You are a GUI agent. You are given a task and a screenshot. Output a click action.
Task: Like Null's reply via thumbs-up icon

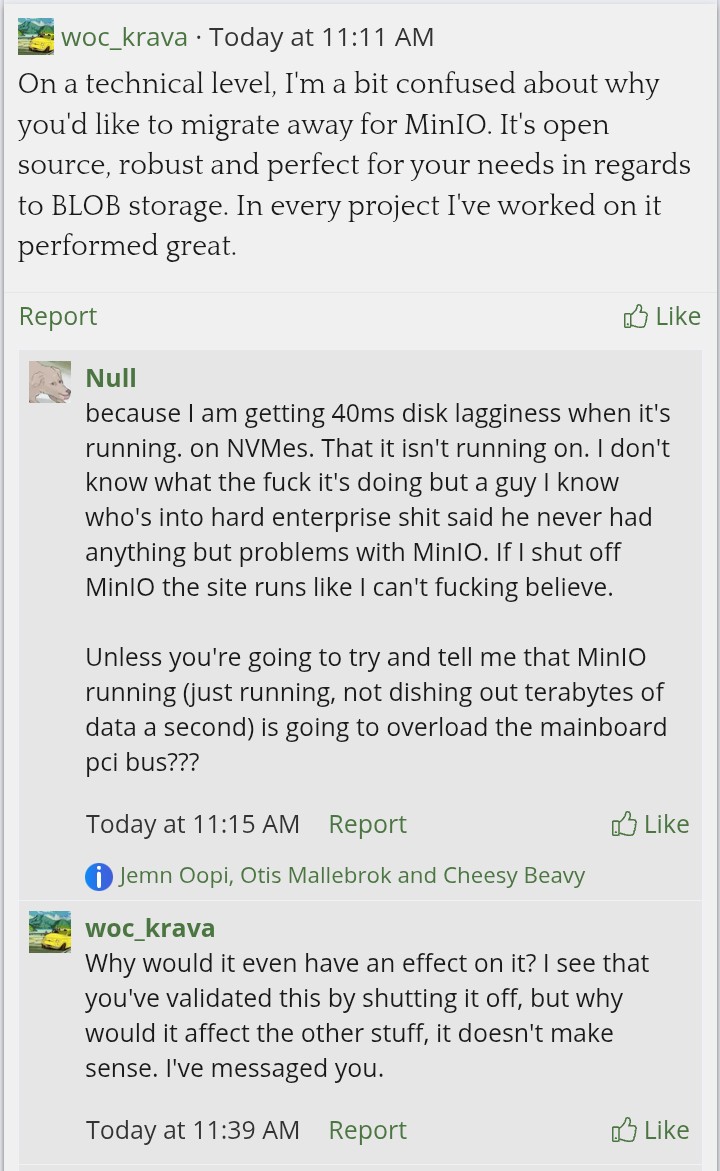[624, 824]
